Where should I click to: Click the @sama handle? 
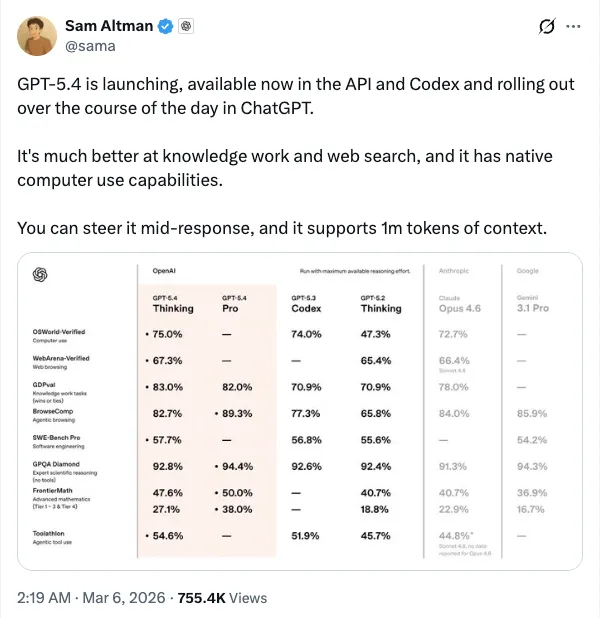[92, 46]
